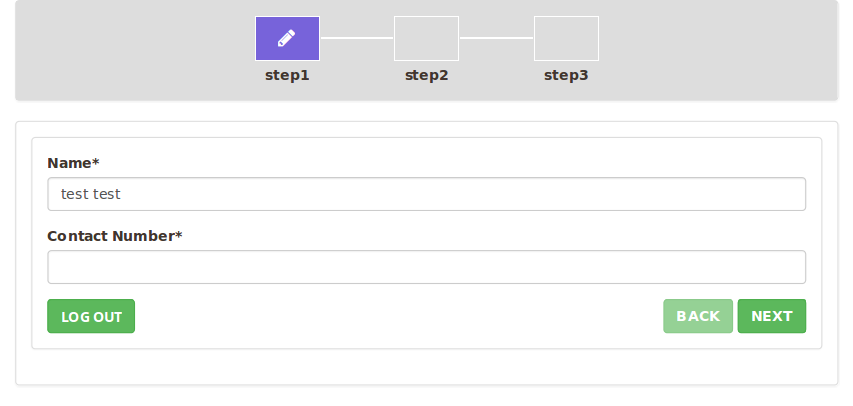This screenshot has width=853, height=406.
Task: Click the connector line between step1 and step2
Action: pyautogui.click(x=357, y=38)
